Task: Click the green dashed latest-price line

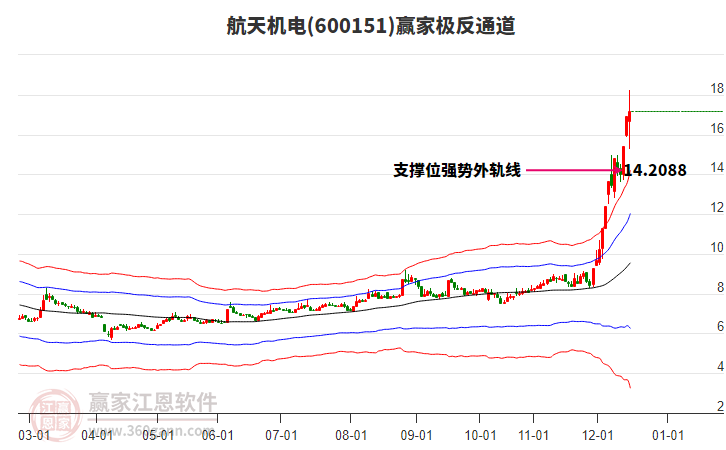Action: (x=678, y=112)
